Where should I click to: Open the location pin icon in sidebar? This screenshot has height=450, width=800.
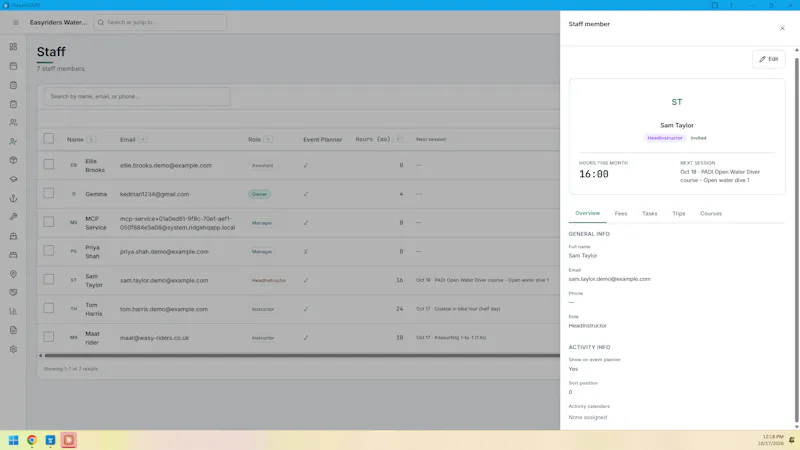click(13, 274)
